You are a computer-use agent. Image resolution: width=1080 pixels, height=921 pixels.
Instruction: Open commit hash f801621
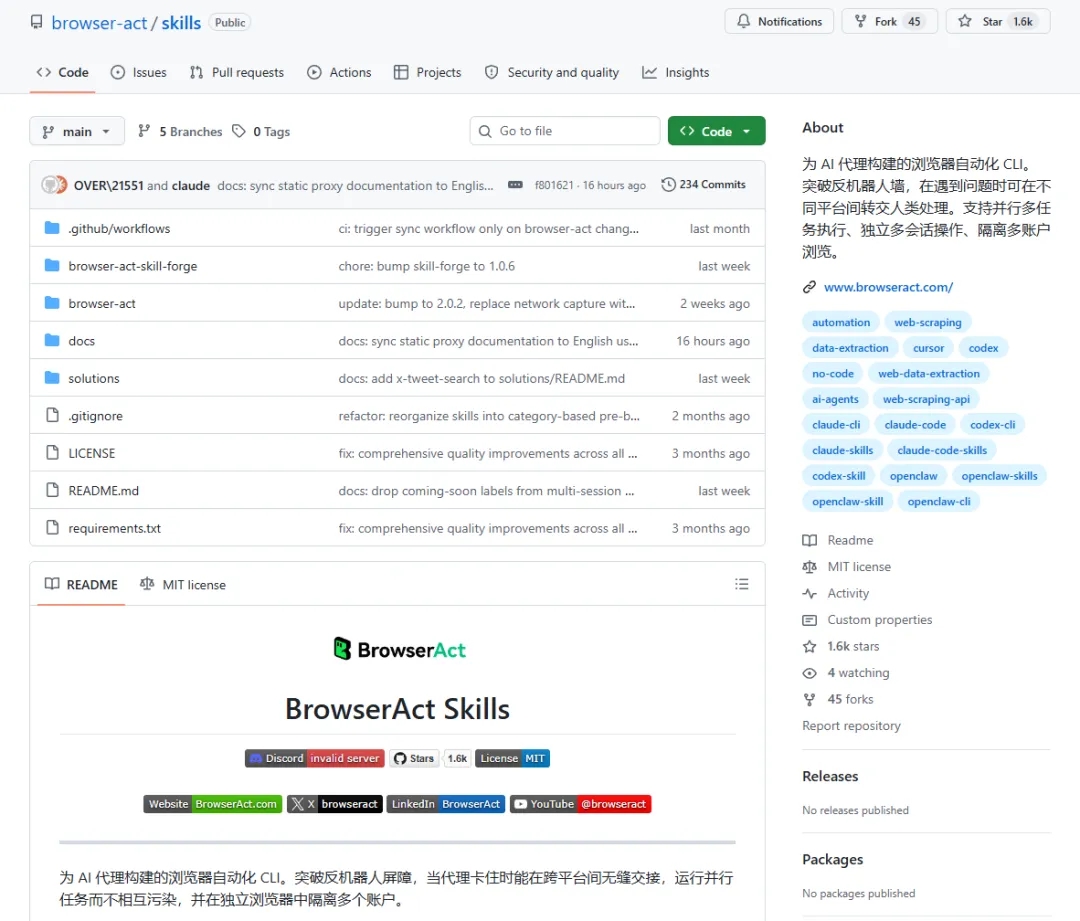pos(554,185)
